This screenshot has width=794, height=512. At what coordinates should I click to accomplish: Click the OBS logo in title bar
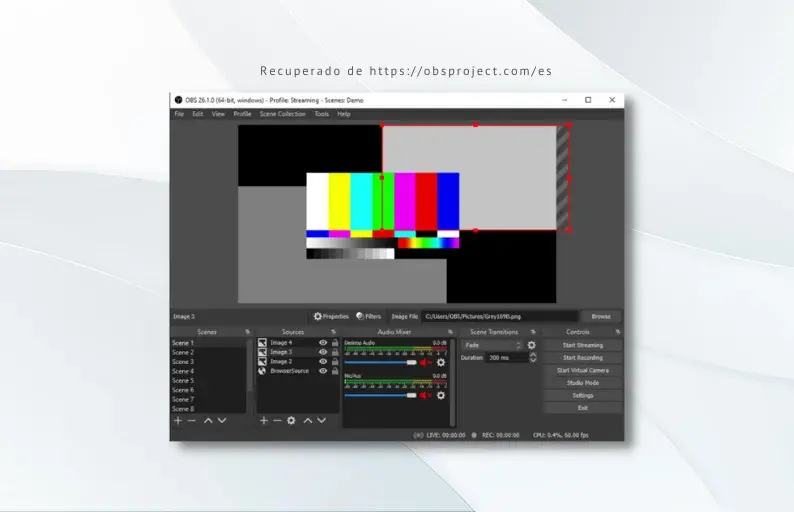click(x=178, y=100)
